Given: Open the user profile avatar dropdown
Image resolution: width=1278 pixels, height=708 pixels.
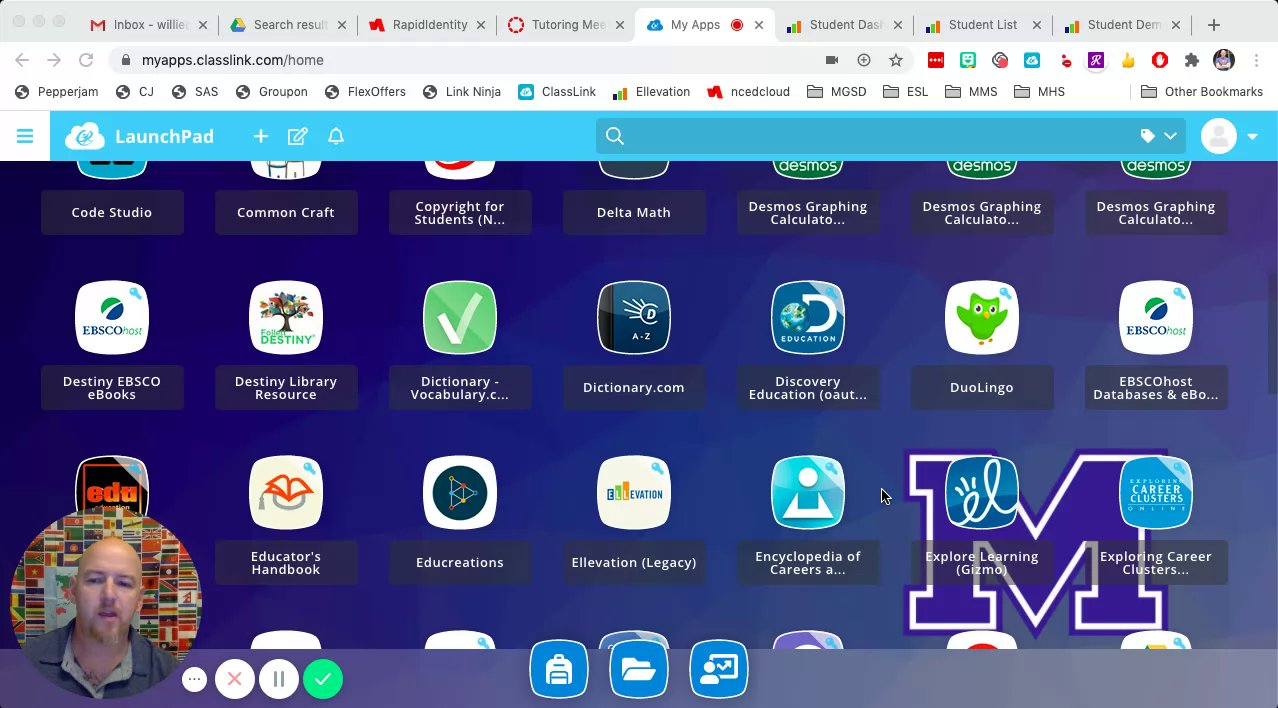Looking at the screenshot, I should (x=1230, y=136).
